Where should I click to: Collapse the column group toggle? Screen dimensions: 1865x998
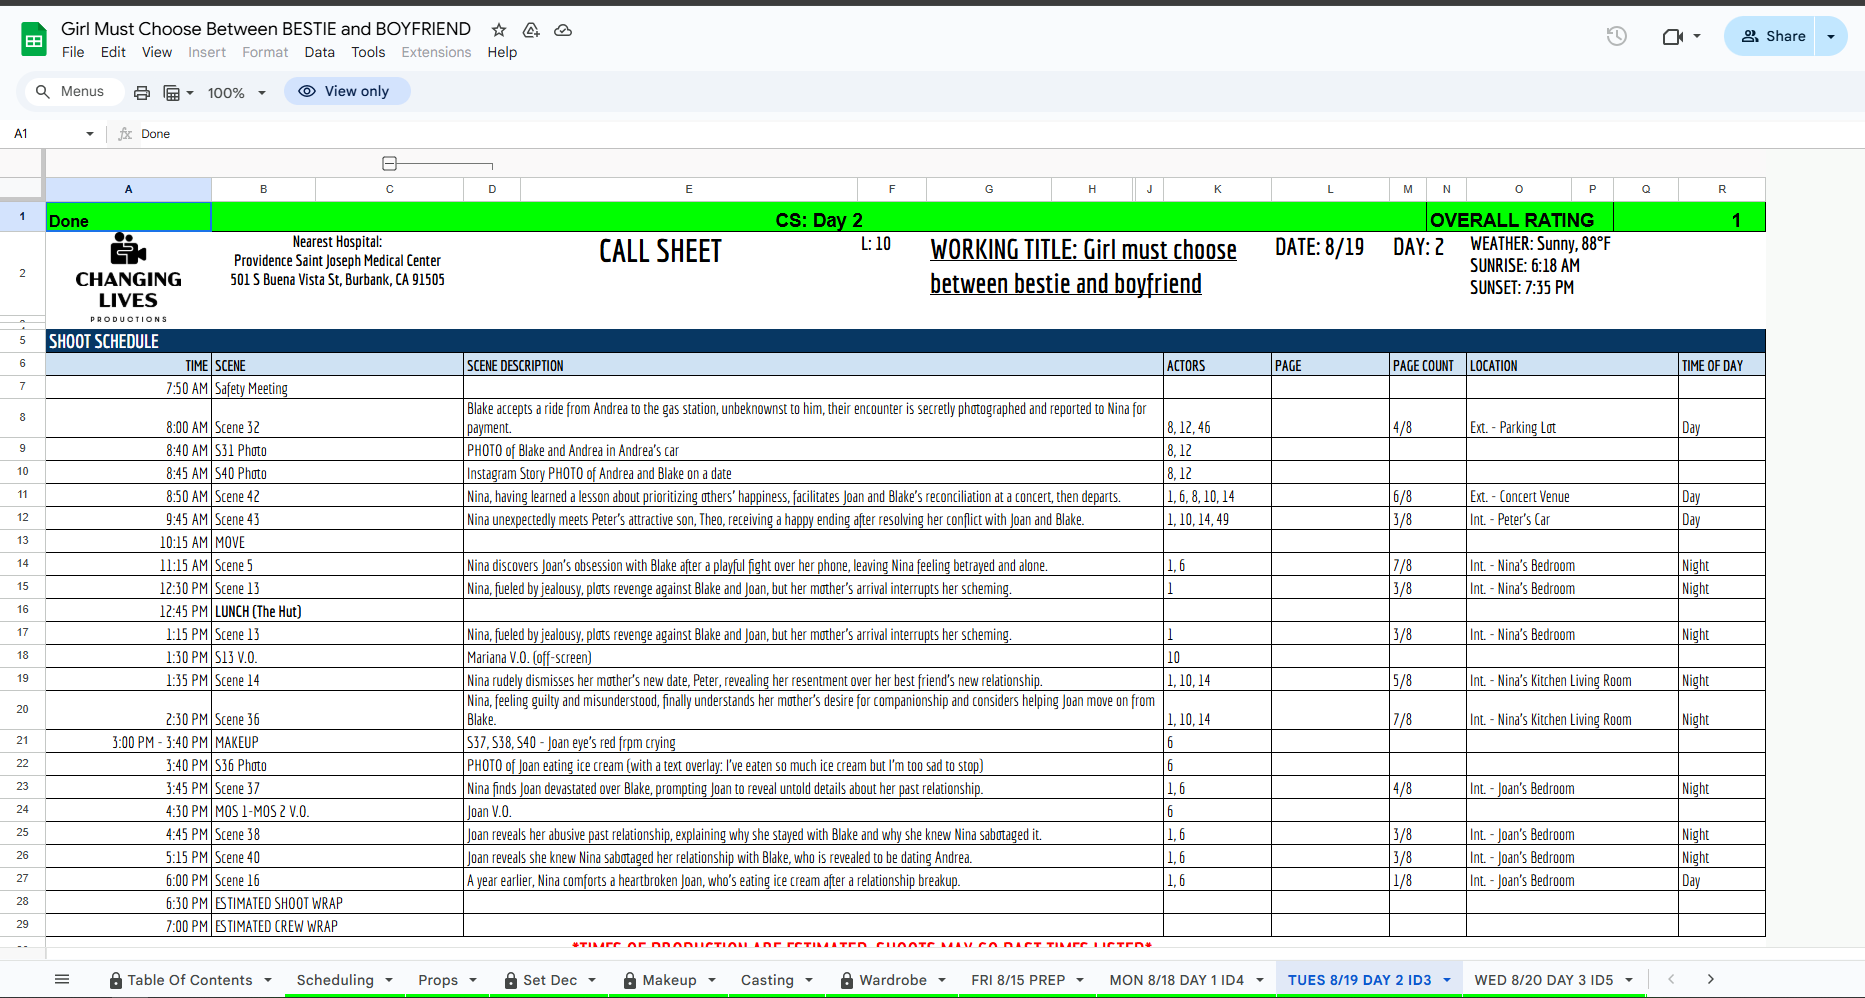coord(390,163)
